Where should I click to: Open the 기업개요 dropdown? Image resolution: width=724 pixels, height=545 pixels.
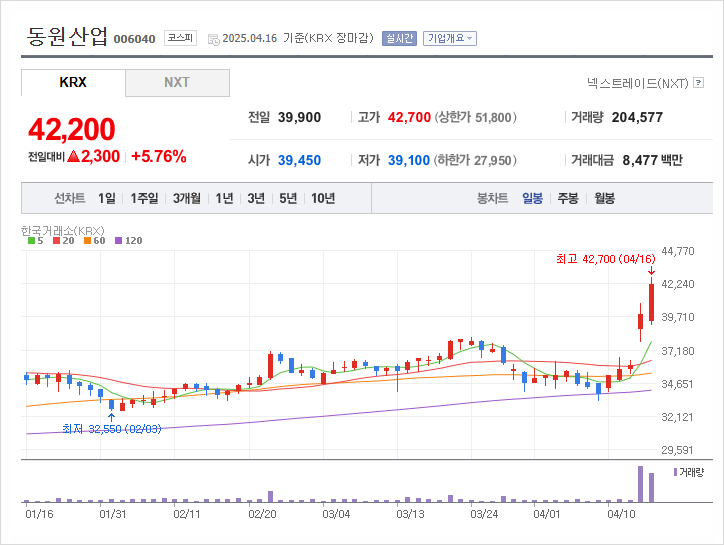click(x=450, y=38)
